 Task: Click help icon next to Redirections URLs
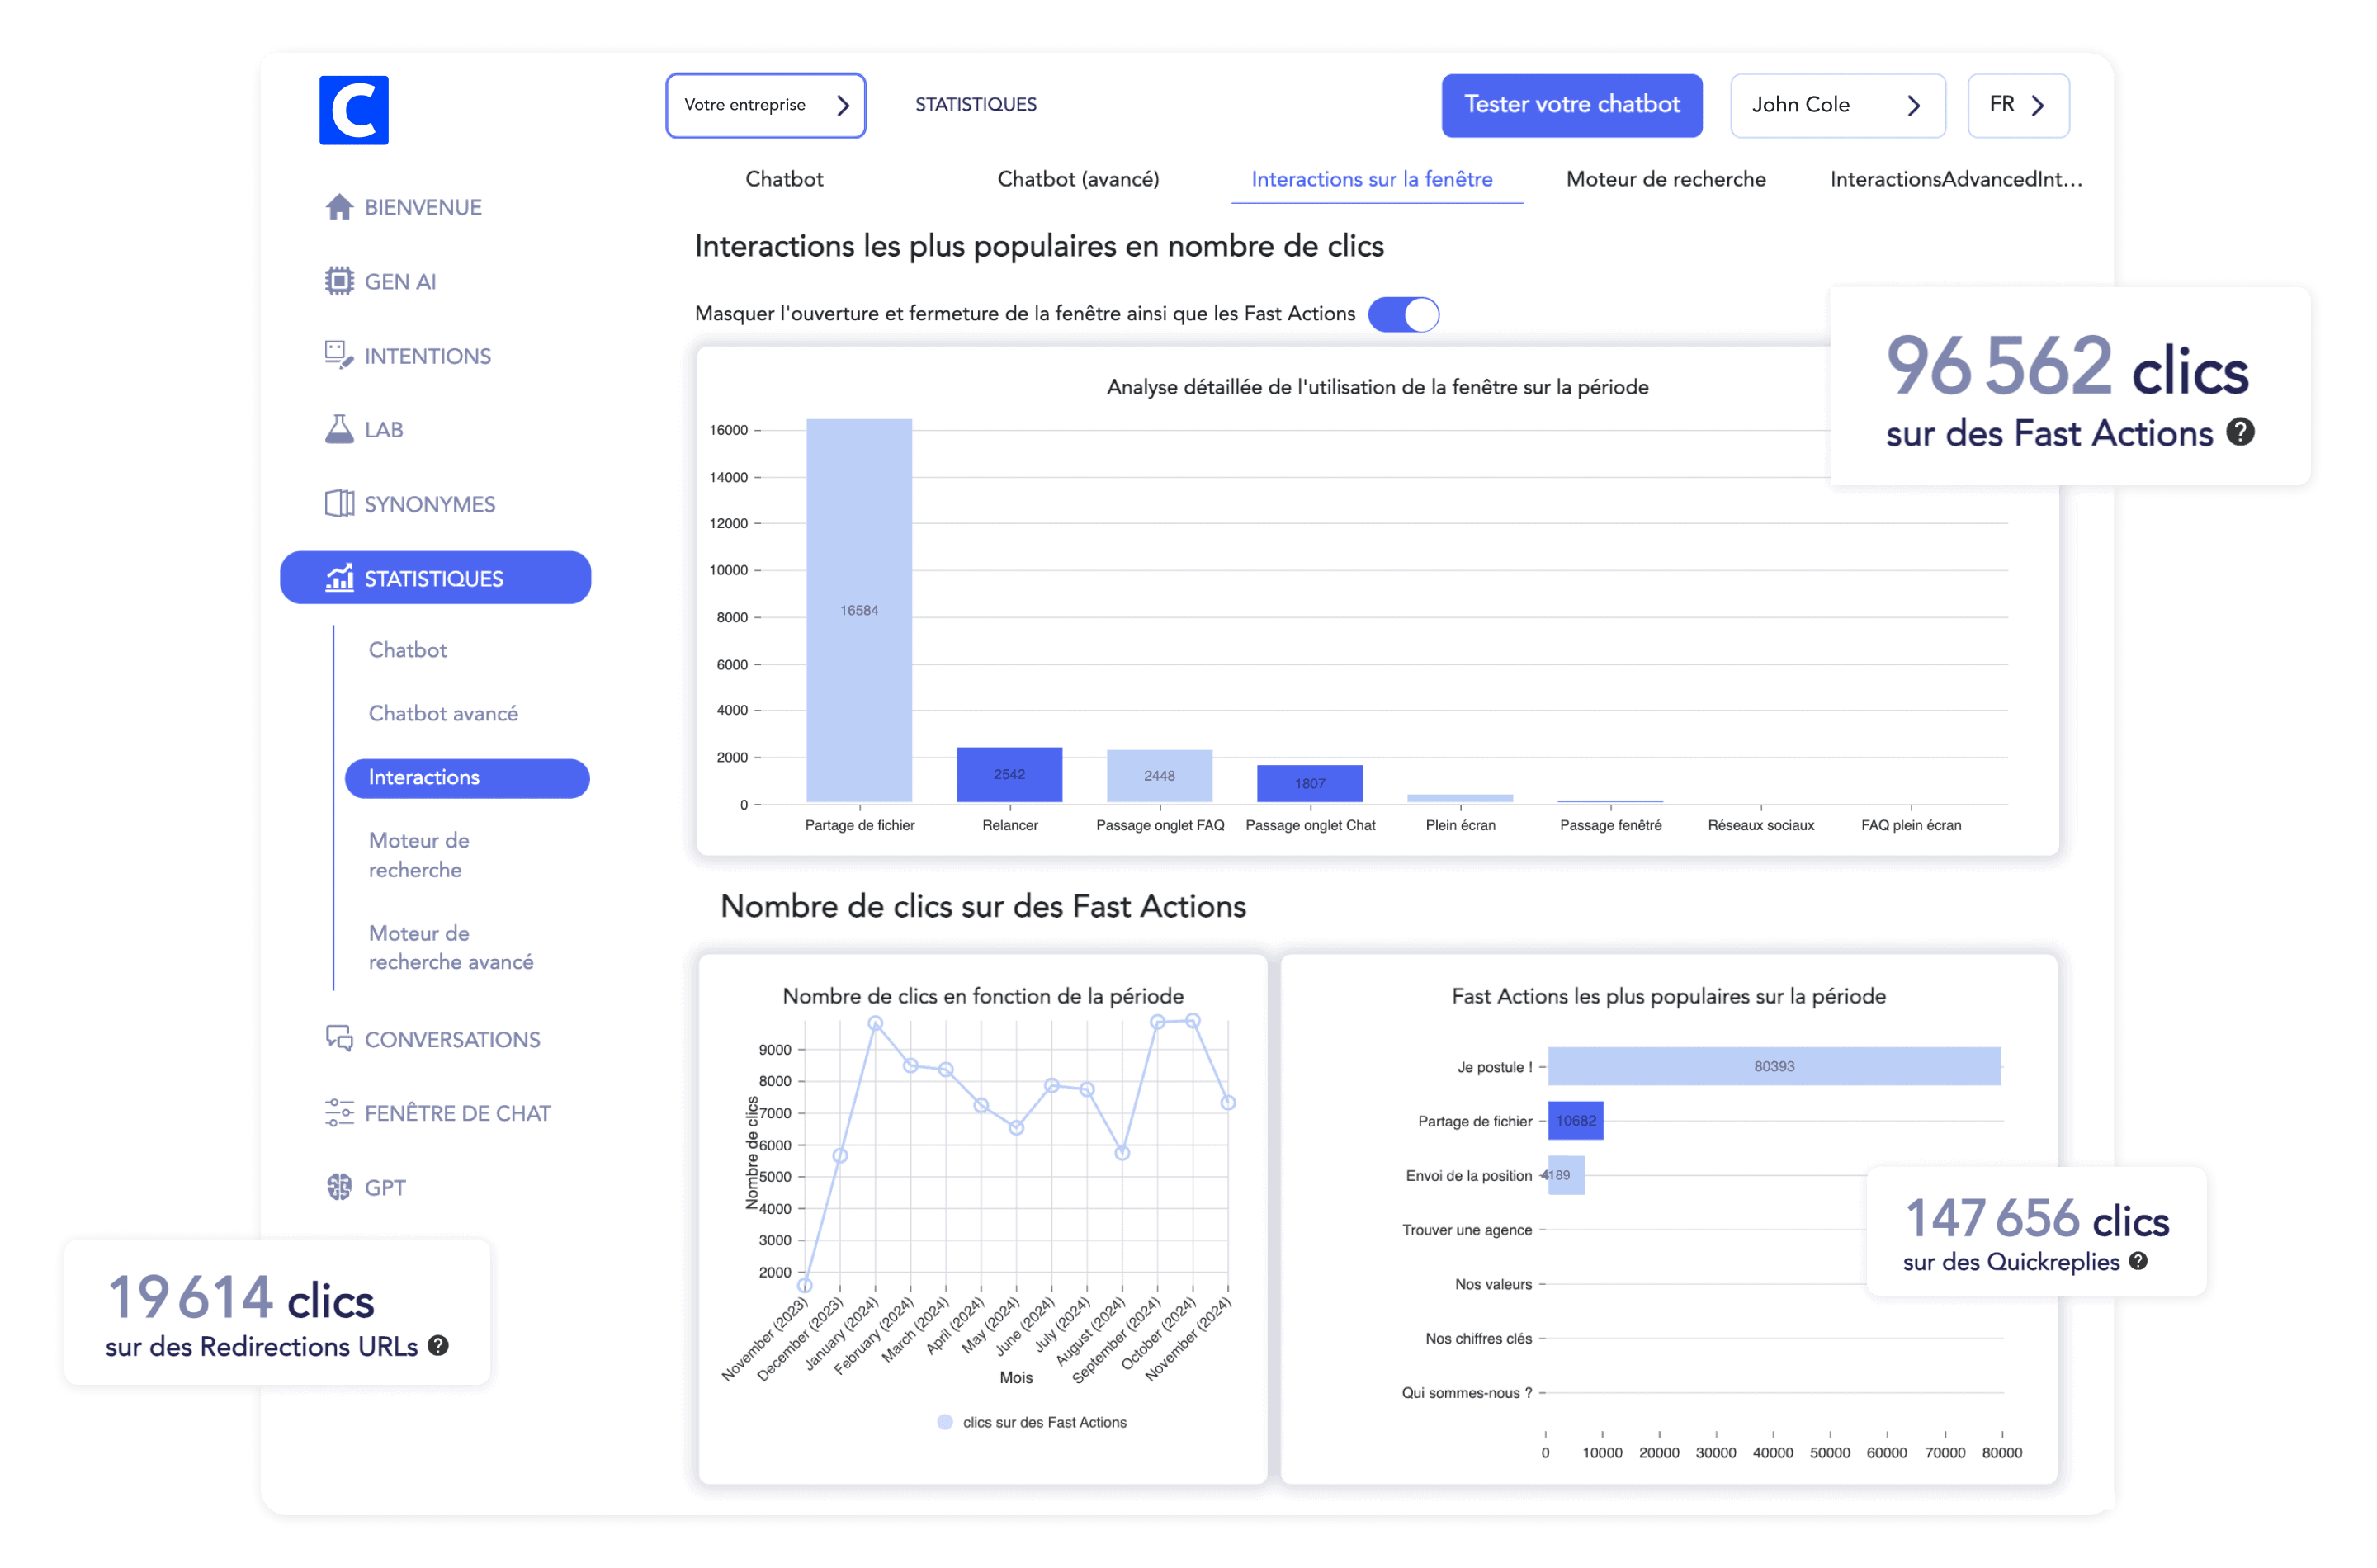(x=438, y=1345)
